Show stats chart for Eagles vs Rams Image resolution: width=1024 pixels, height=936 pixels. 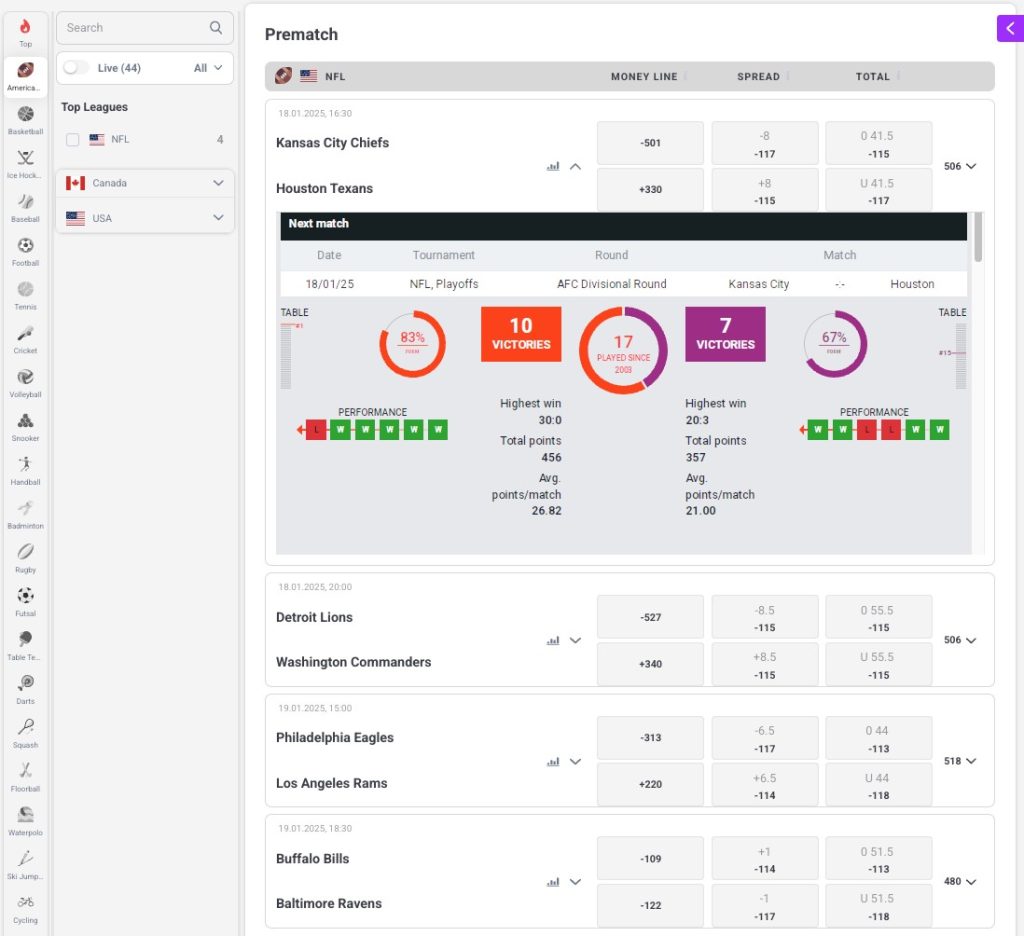click(x=553, y=762)
